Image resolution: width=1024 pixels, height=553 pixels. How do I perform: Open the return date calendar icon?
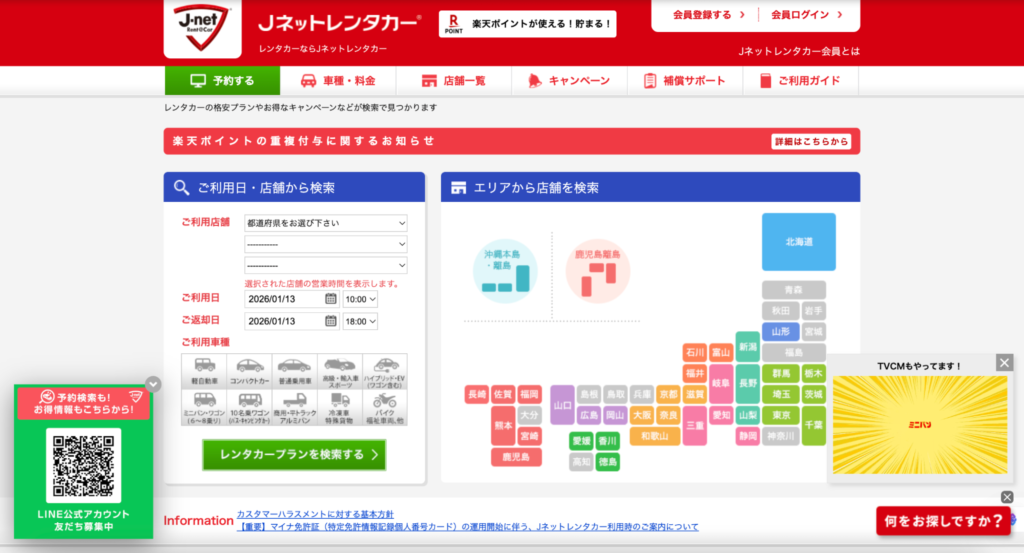click(331, 321)
